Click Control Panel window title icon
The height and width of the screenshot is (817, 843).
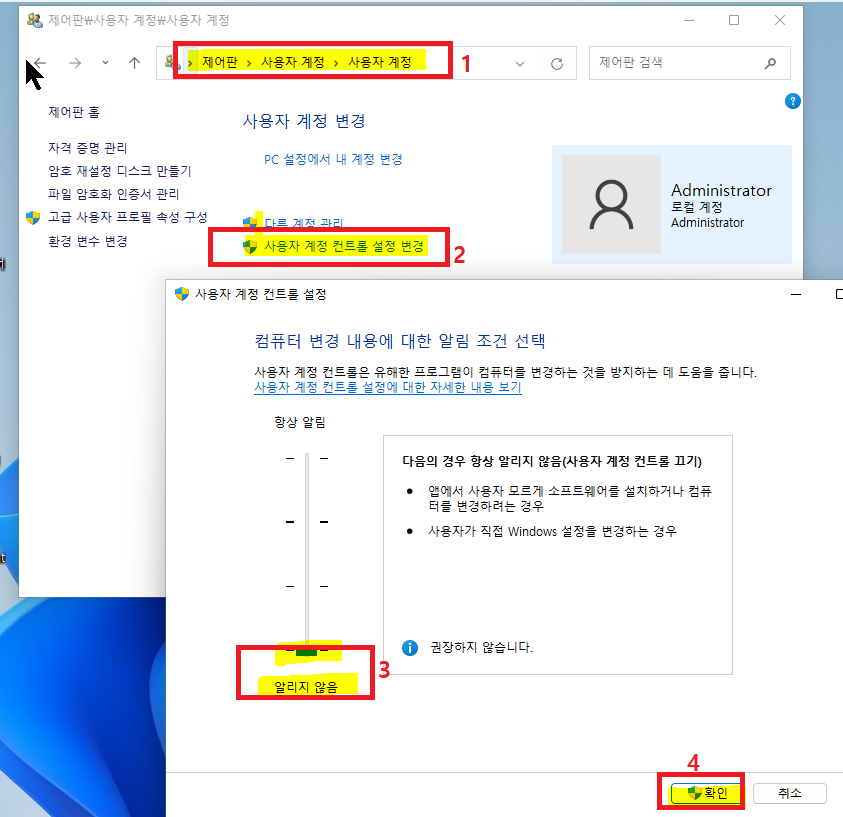click(34, 20)
